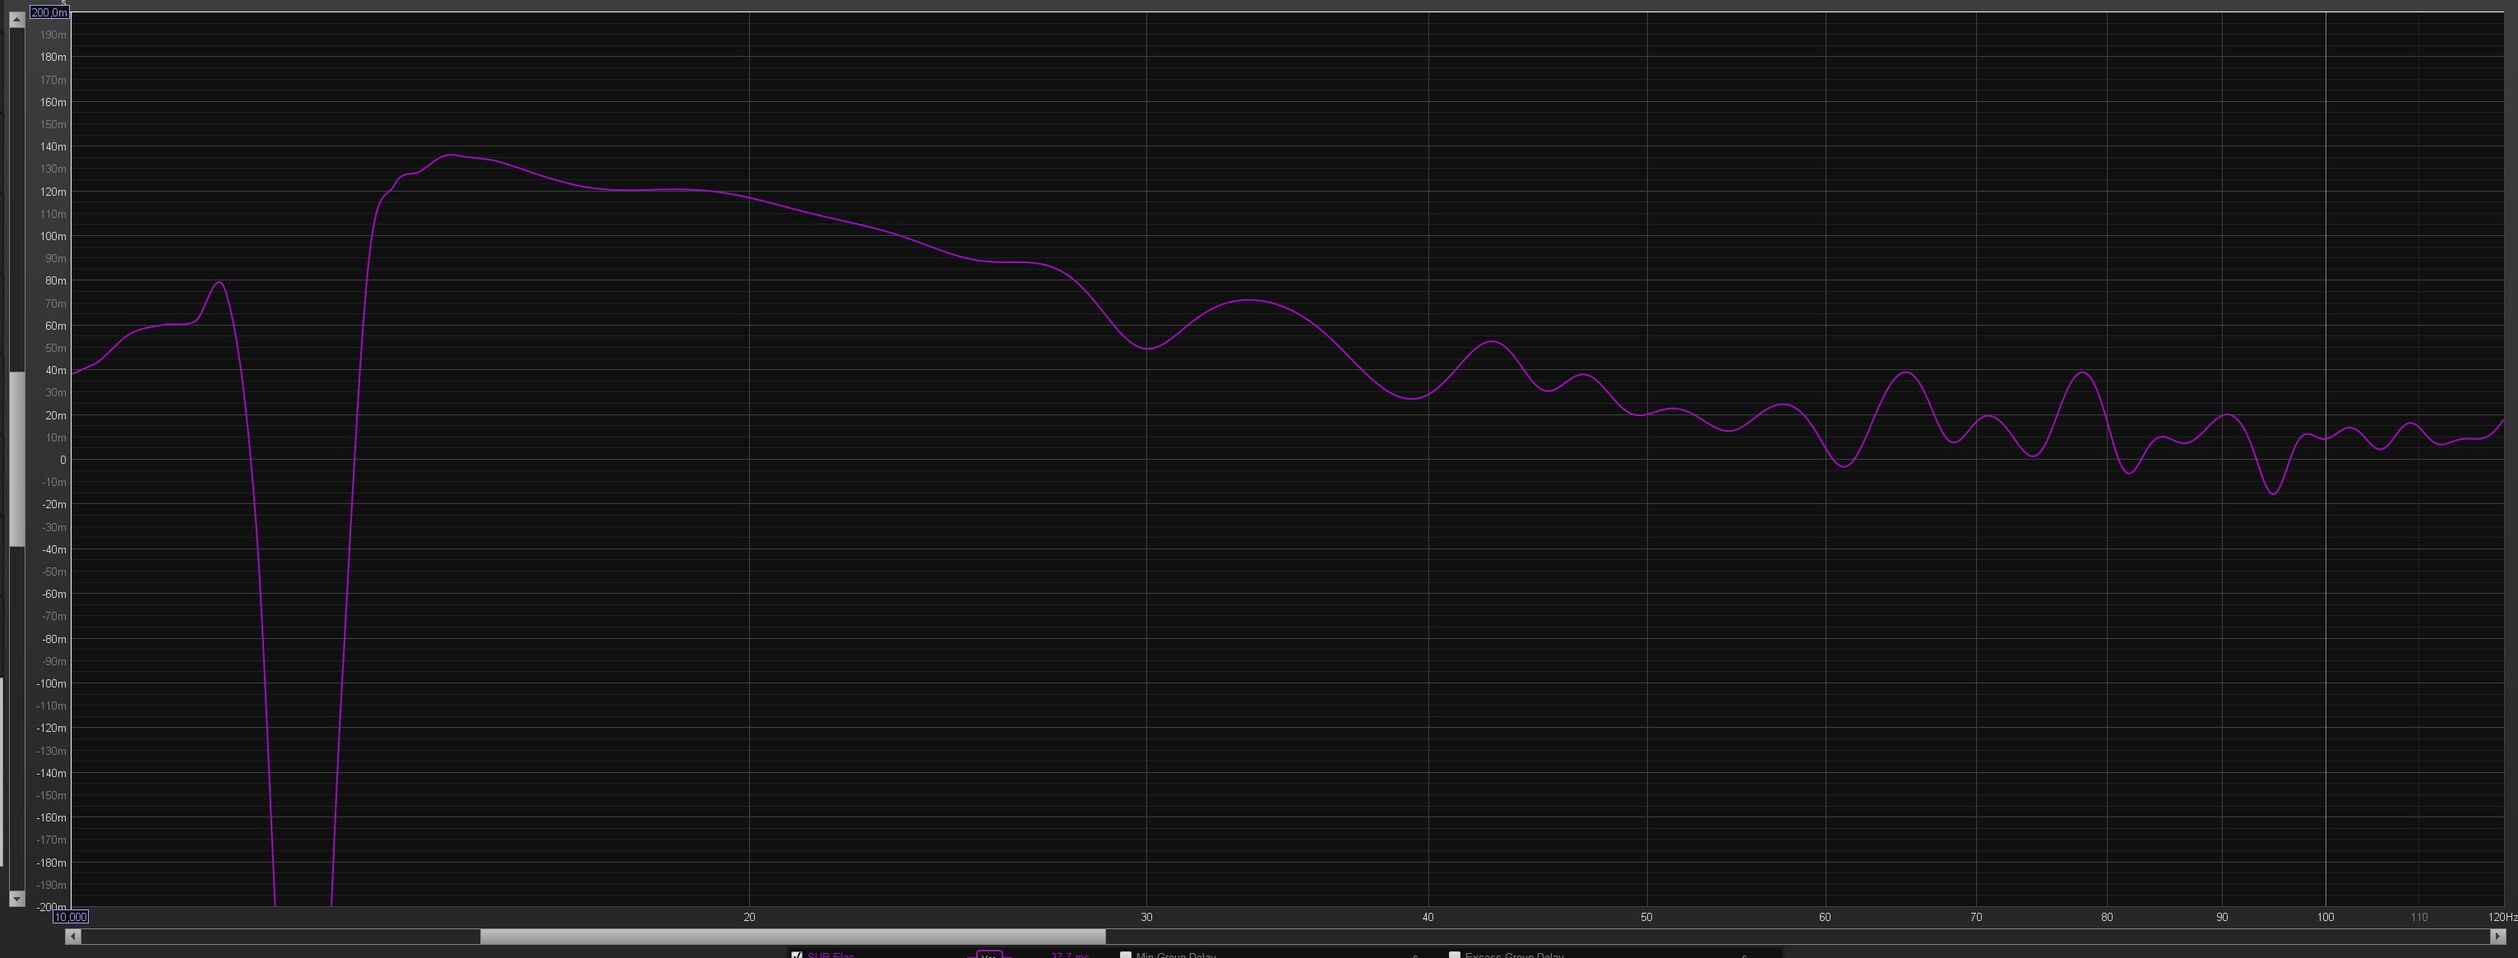Click the 37.7 ms delay value
The image size is (2518, 958).
click(1069, 955)
